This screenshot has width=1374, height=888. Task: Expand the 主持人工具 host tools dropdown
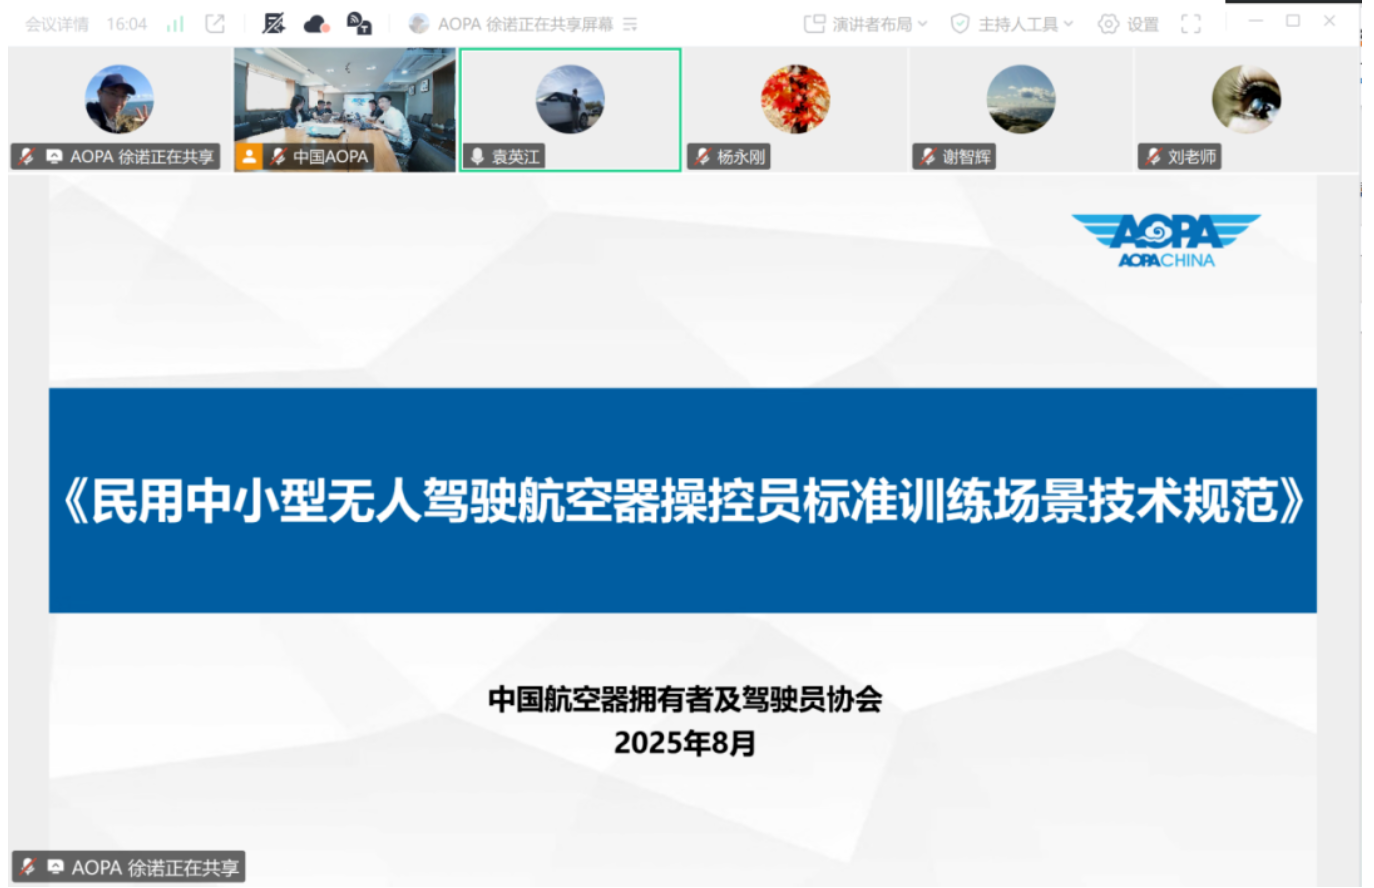coord(1012,24)
